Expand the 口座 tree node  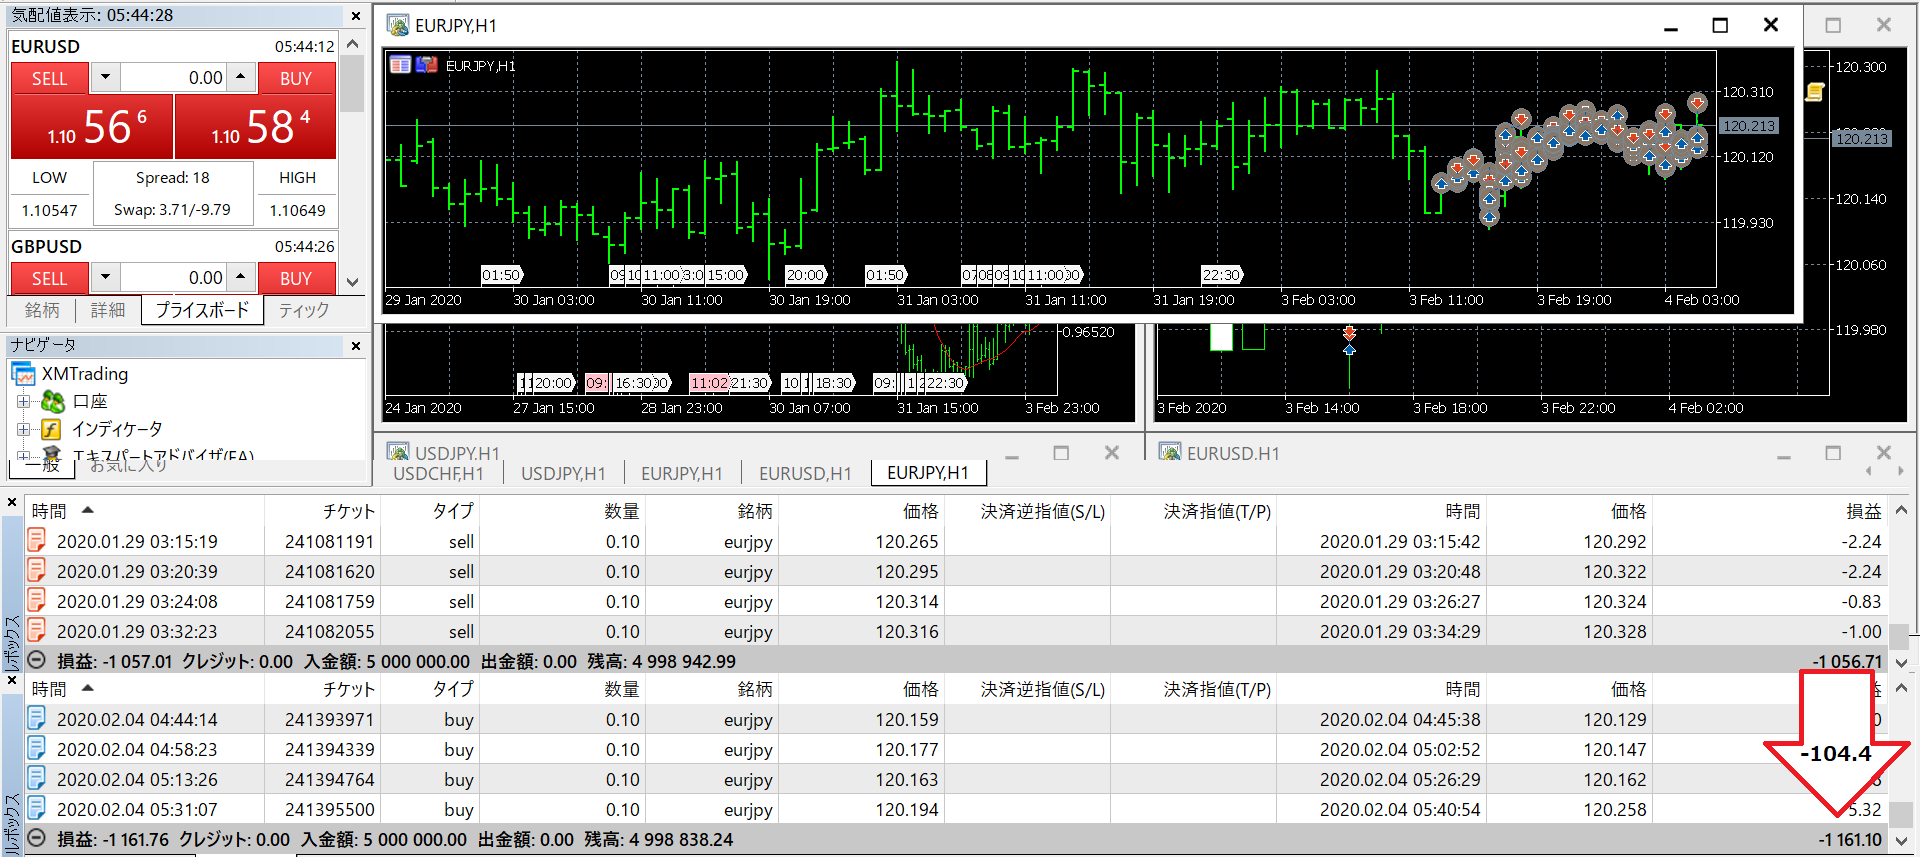[23, 402]
